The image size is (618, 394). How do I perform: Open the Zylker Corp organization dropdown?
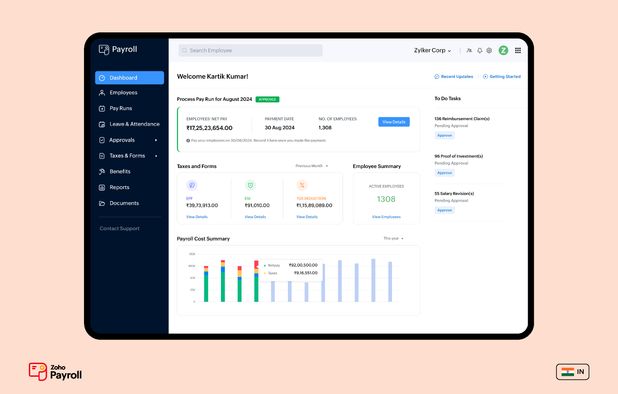pyautogui.click(x=432, y=50)
